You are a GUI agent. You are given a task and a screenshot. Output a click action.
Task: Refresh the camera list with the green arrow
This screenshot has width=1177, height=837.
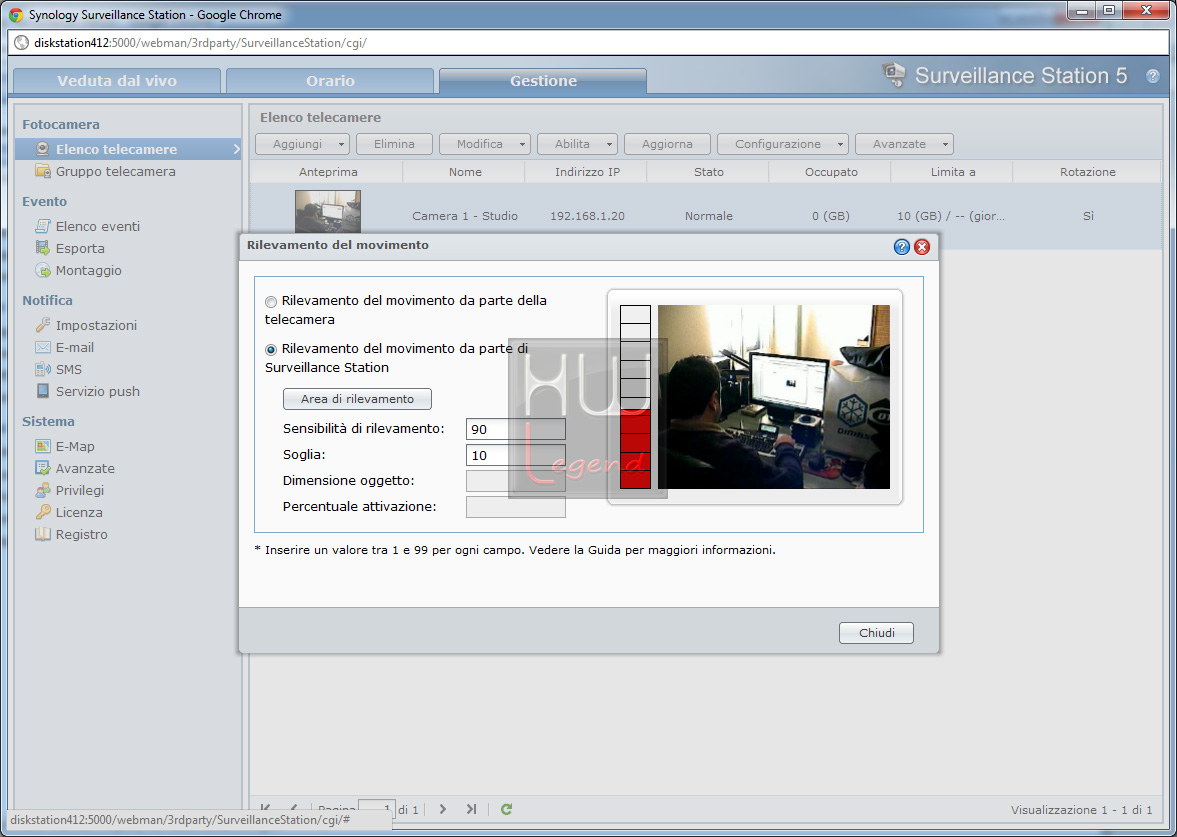pyautogui.click(x=507, y=809)
